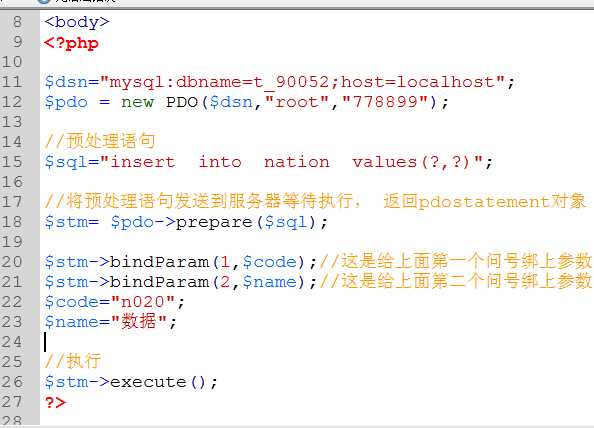Click the comment on line 14
This screenshot has height=428, width=594.
pos(100,142)
